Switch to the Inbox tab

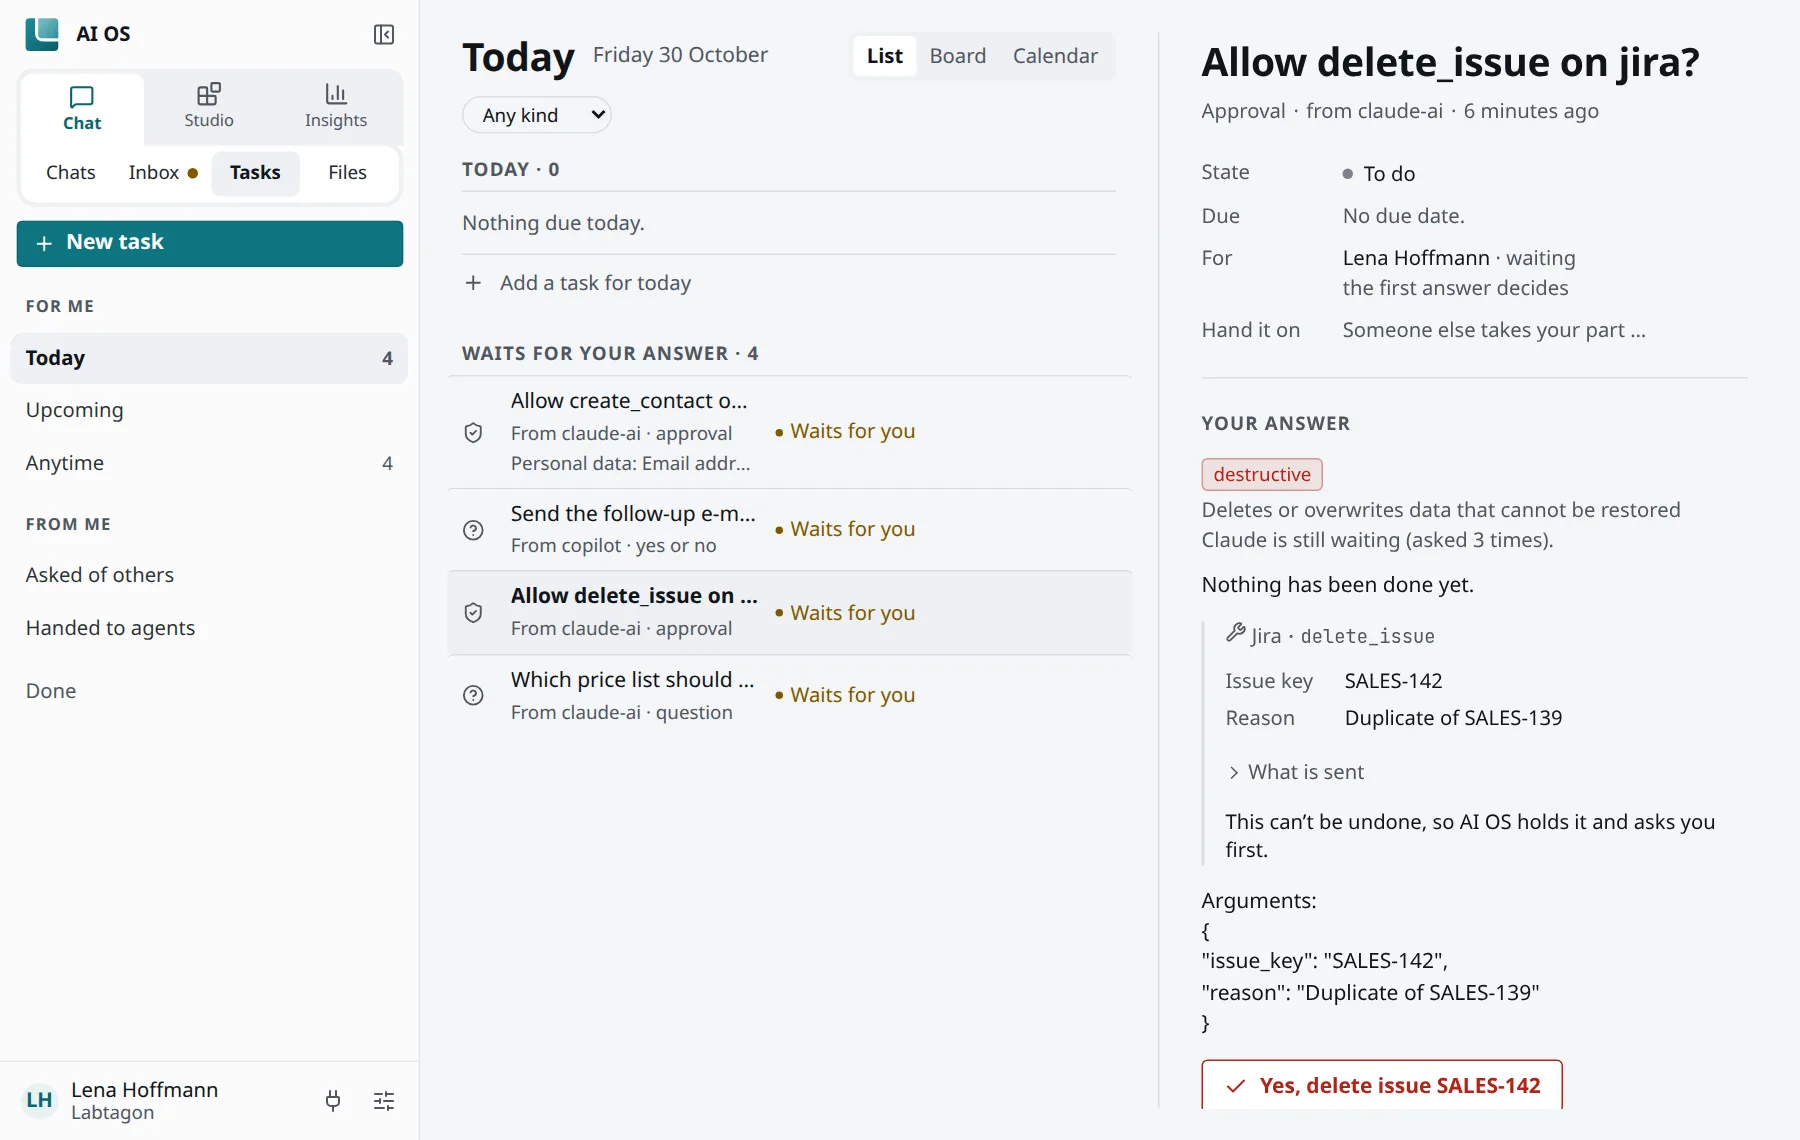coord(163,172)
